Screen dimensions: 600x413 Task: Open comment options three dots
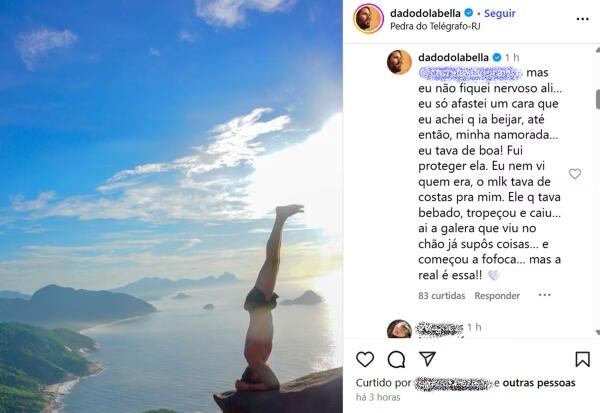[545, 295]
